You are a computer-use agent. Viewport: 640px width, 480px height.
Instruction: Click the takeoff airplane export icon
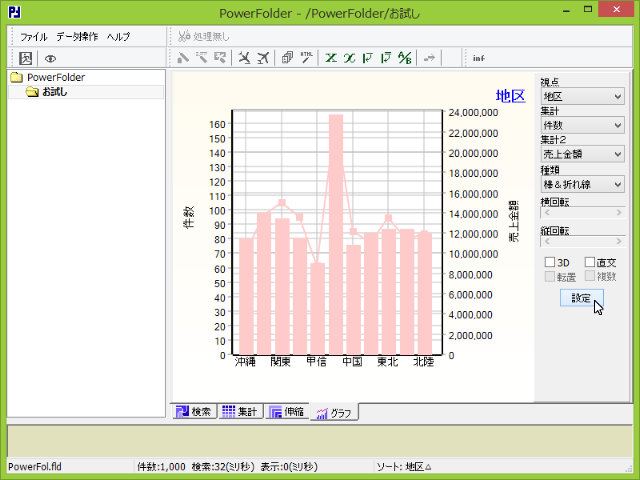click(x=263, y=58)
